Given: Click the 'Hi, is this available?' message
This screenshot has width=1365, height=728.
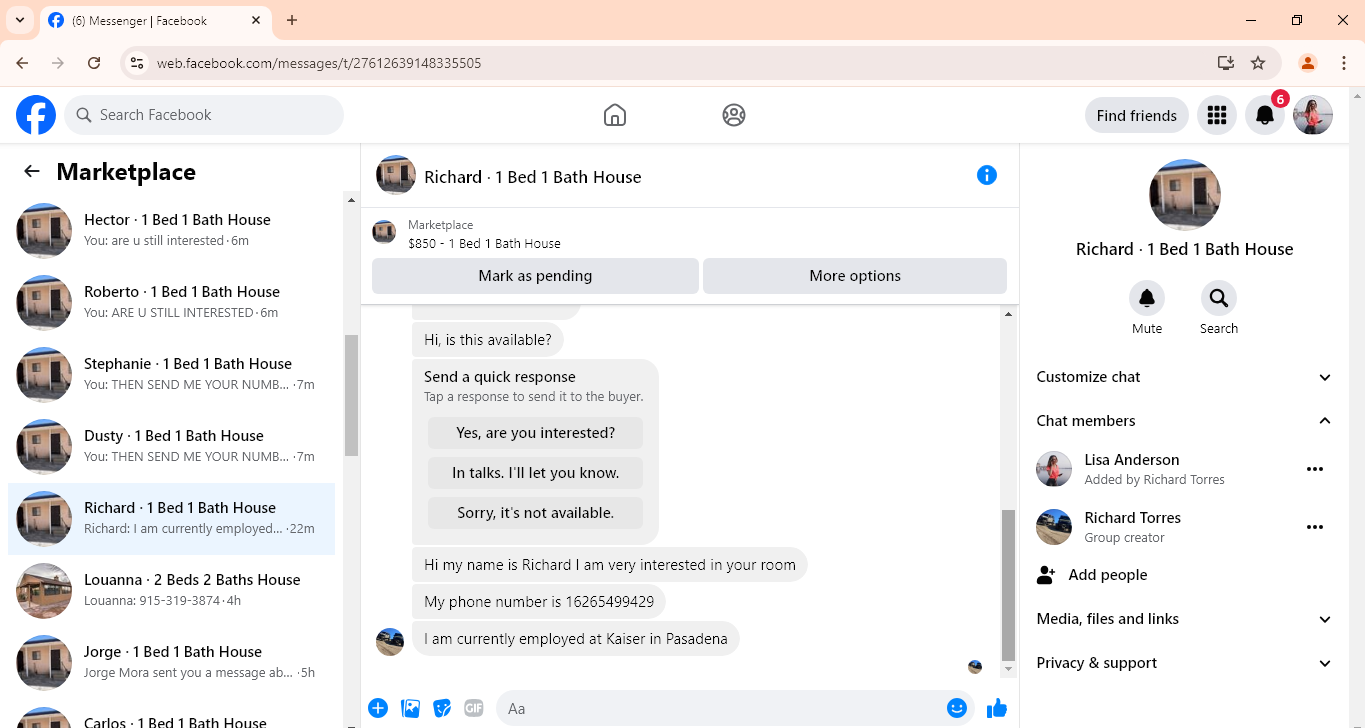Looking at the screenshot, I should [488, 340].
